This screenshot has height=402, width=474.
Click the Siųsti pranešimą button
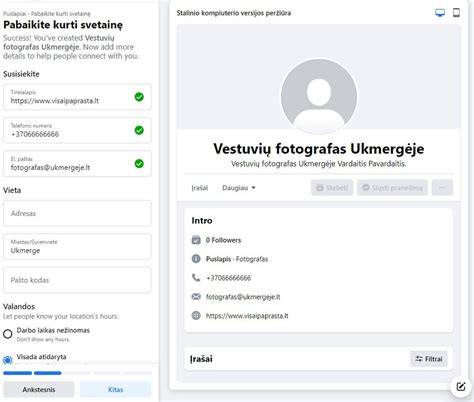click(392, 188)
